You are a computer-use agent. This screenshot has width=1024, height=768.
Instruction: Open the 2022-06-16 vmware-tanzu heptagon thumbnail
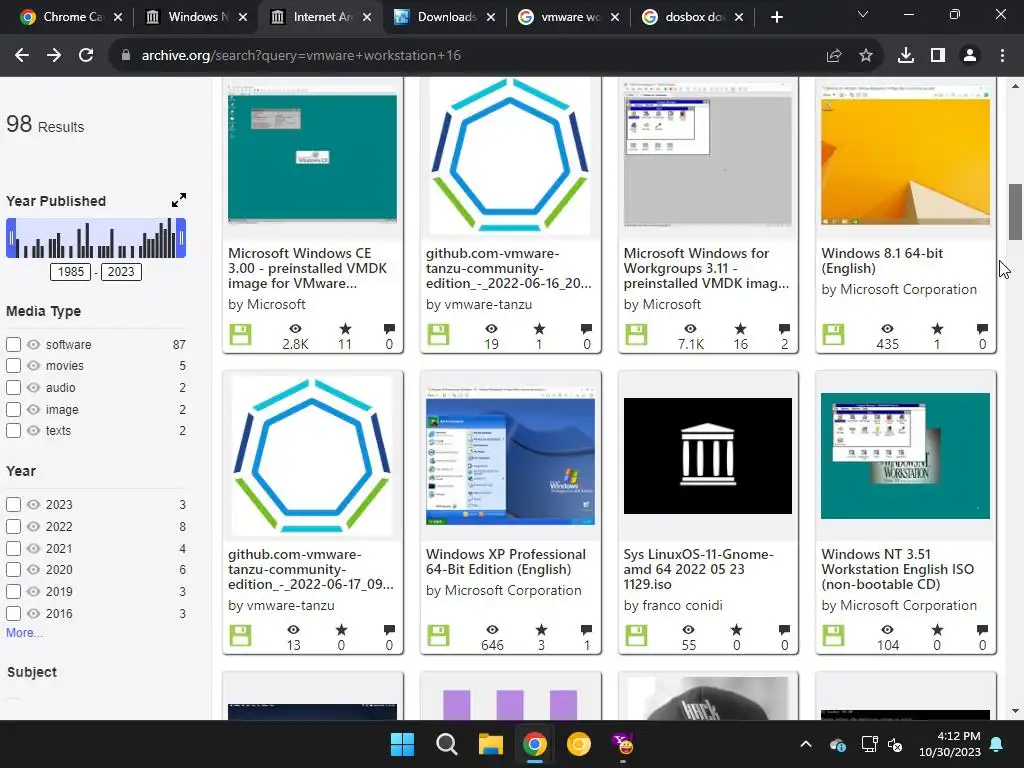click(510, 155)
